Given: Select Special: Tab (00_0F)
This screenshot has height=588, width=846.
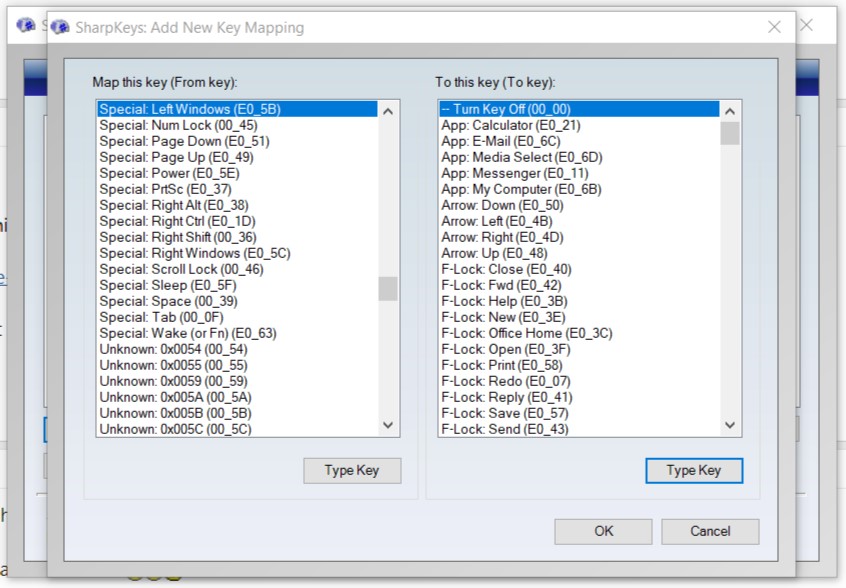Looking at the screenshot, I should (x=237, y=317).
